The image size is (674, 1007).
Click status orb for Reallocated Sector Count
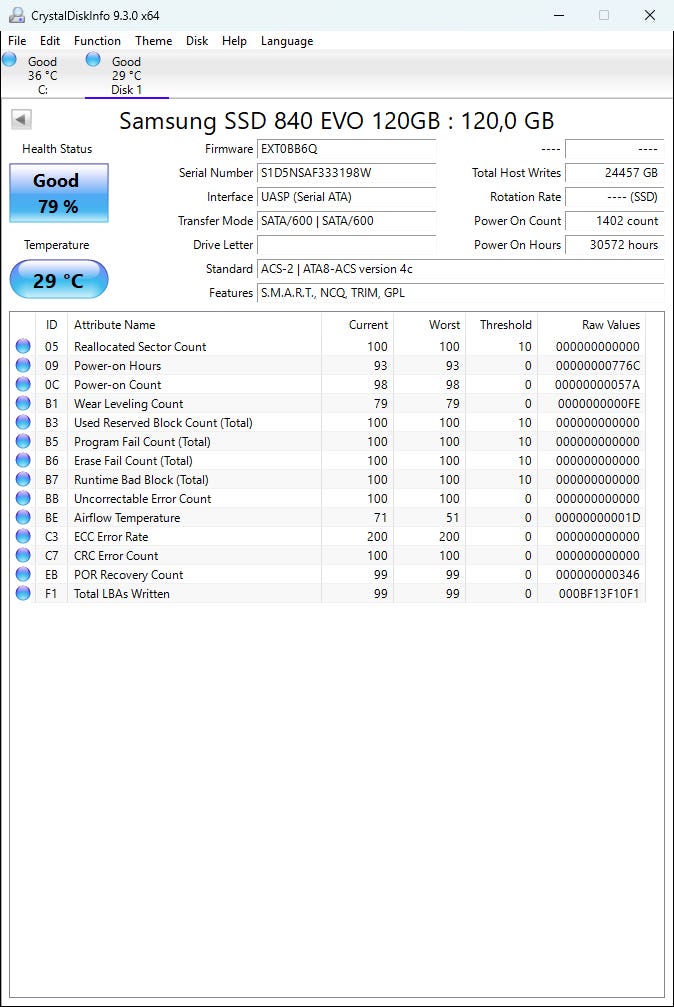(x=23, y=346)
